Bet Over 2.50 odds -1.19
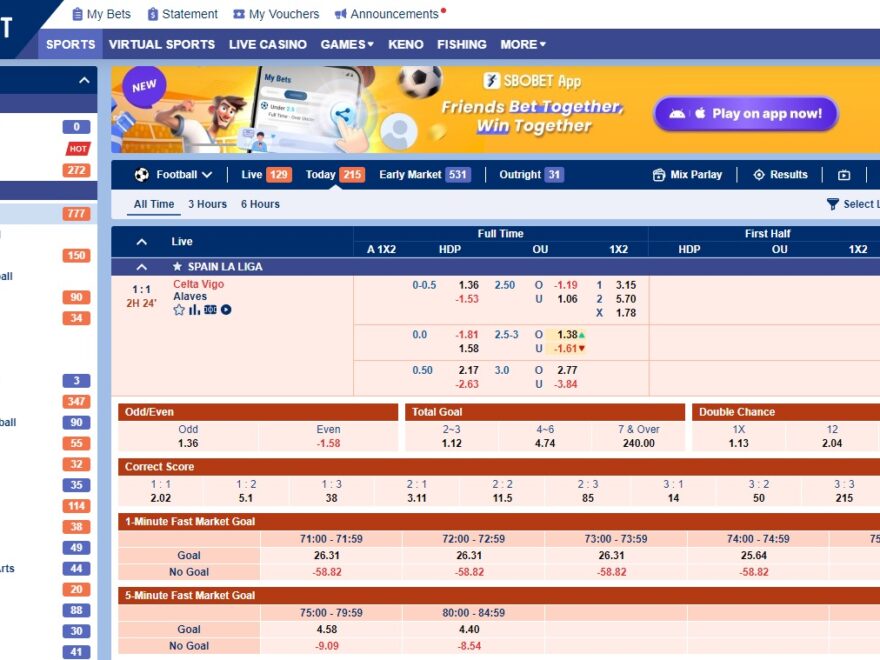 (x=566, y=285)
